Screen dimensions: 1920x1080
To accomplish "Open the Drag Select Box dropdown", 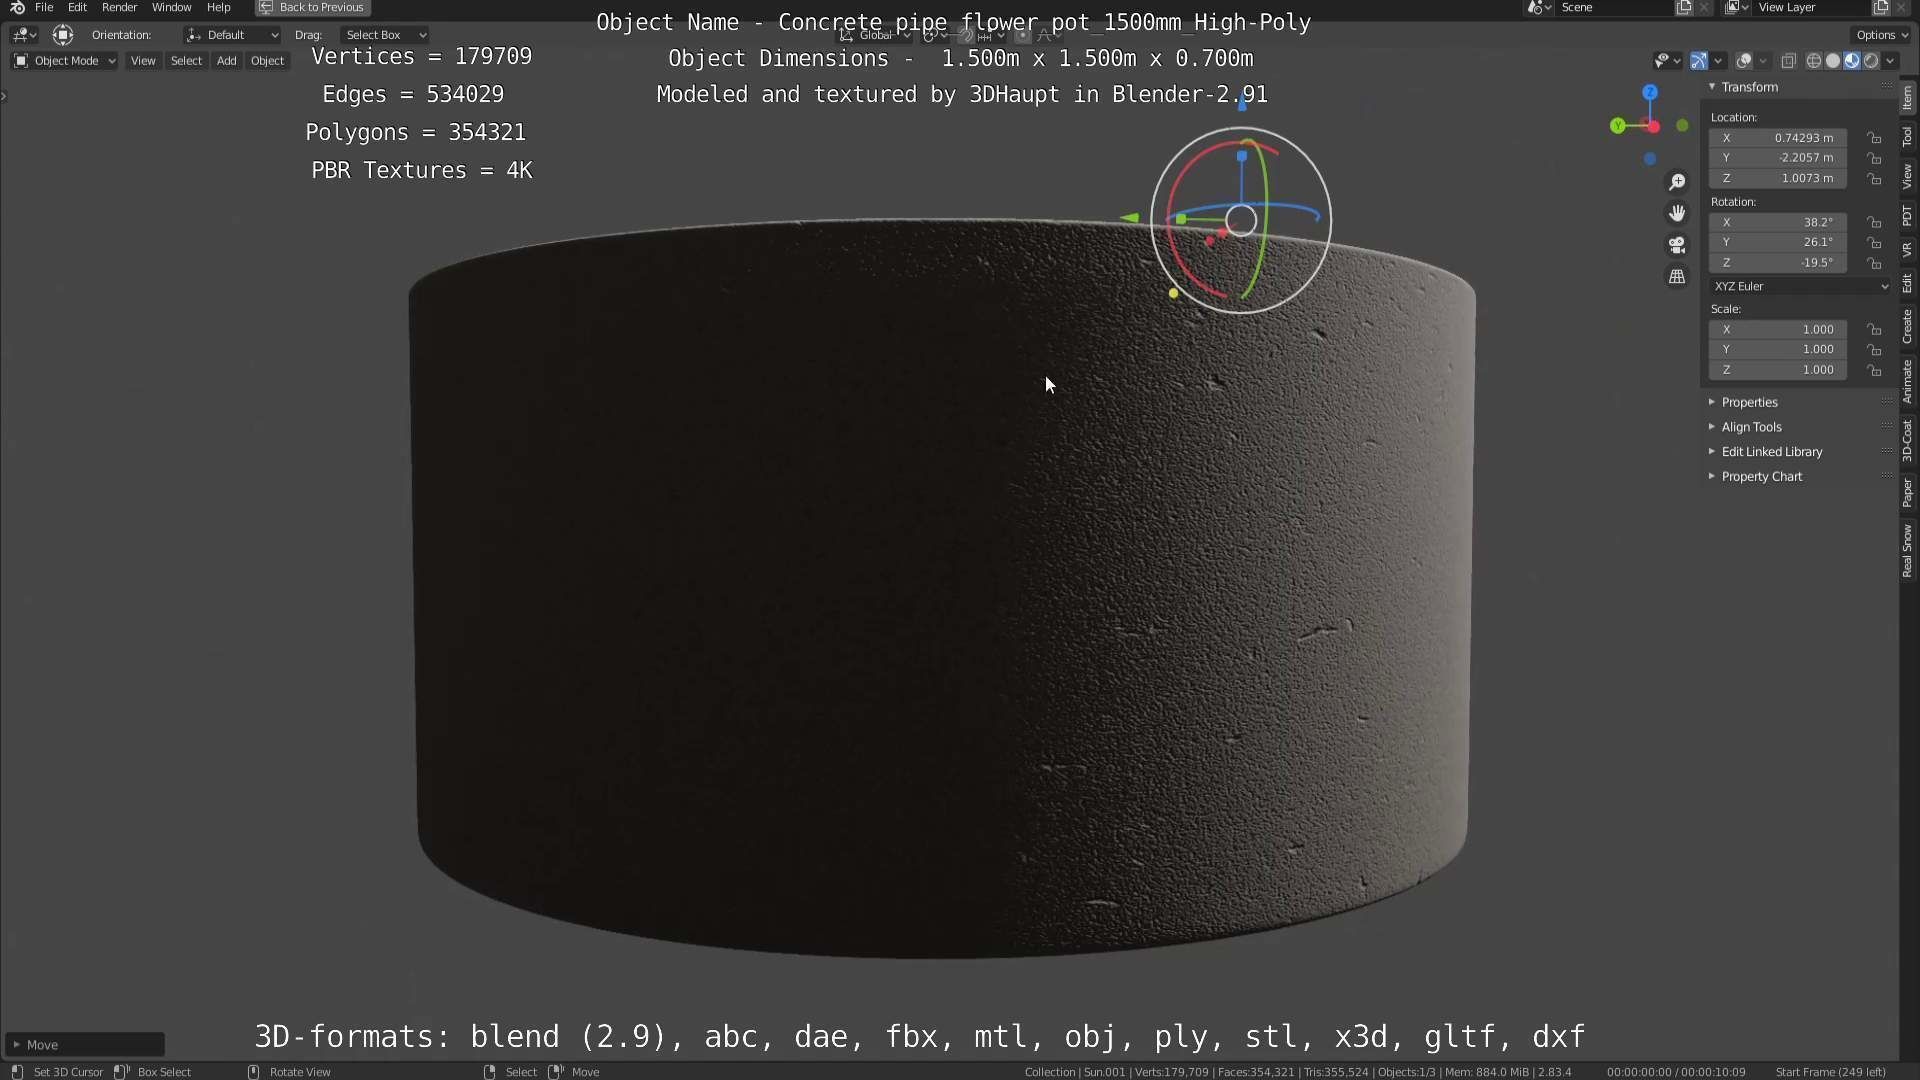I will pyautogui.click(x=384, y=35).
